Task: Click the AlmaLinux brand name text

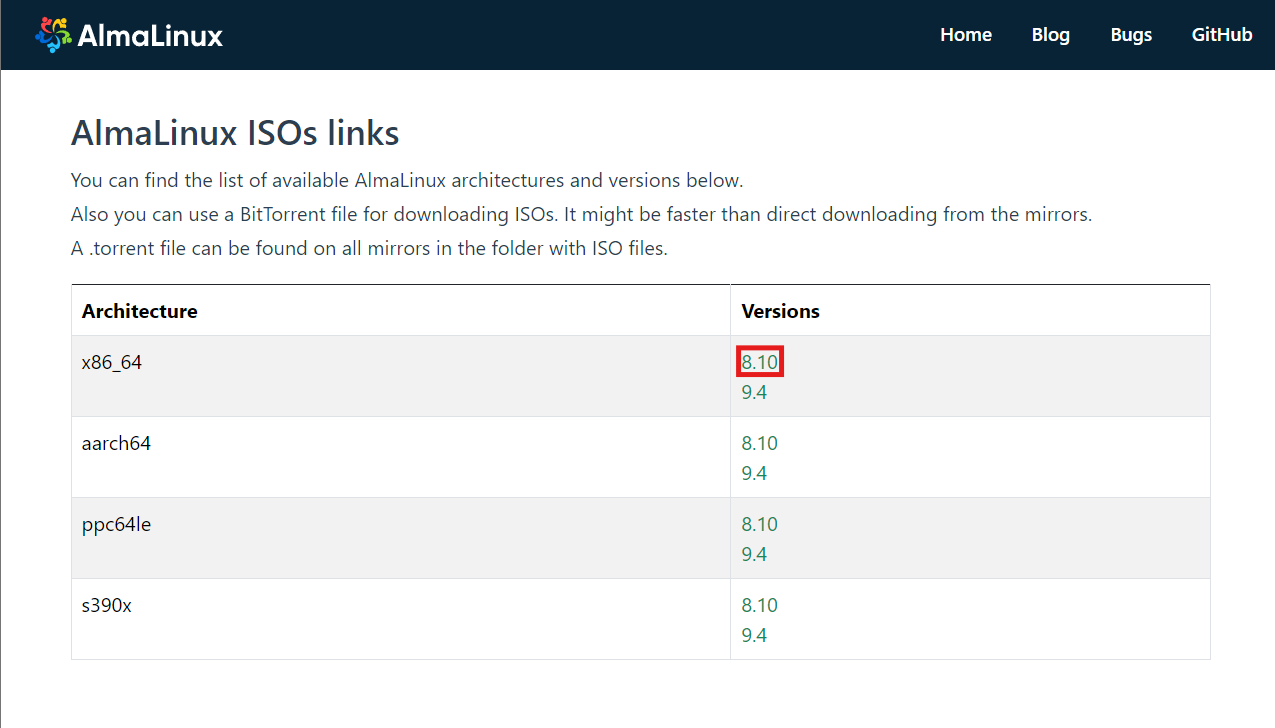Action: (x=150, y=35)
